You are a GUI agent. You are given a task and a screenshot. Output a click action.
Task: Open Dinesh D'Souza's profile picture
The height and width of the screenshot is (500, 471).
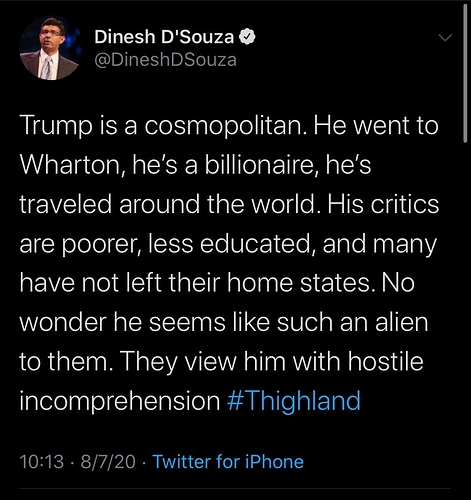tap(50, 48)
